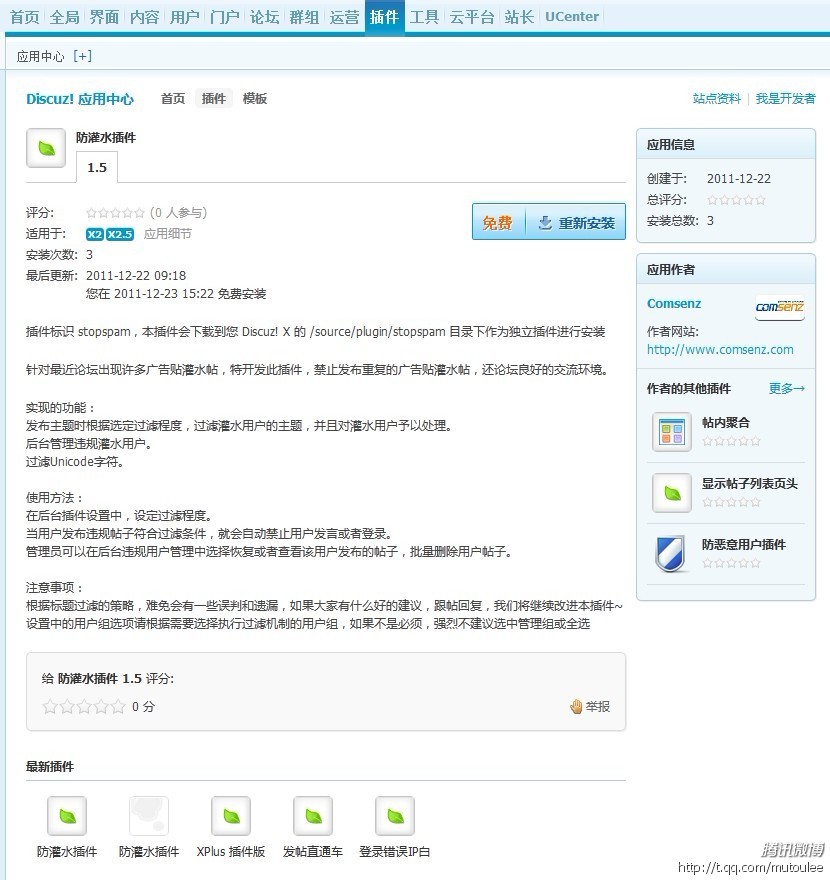Open the 论坛 admin menu
Viewport: 830px width, 880px height.
[264, 17]
